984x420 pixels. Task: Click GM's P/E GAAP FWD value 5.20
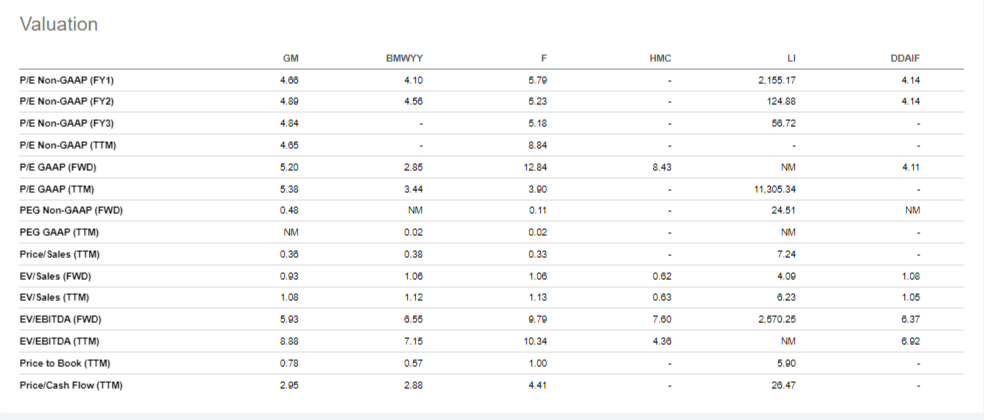289,168
